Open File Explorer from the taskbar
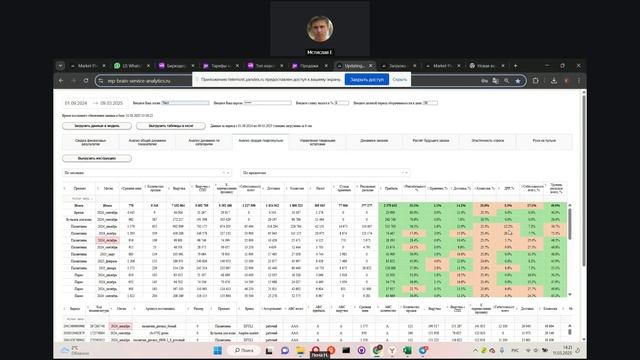The image size is (640, 360). click(x=300, y=351)
